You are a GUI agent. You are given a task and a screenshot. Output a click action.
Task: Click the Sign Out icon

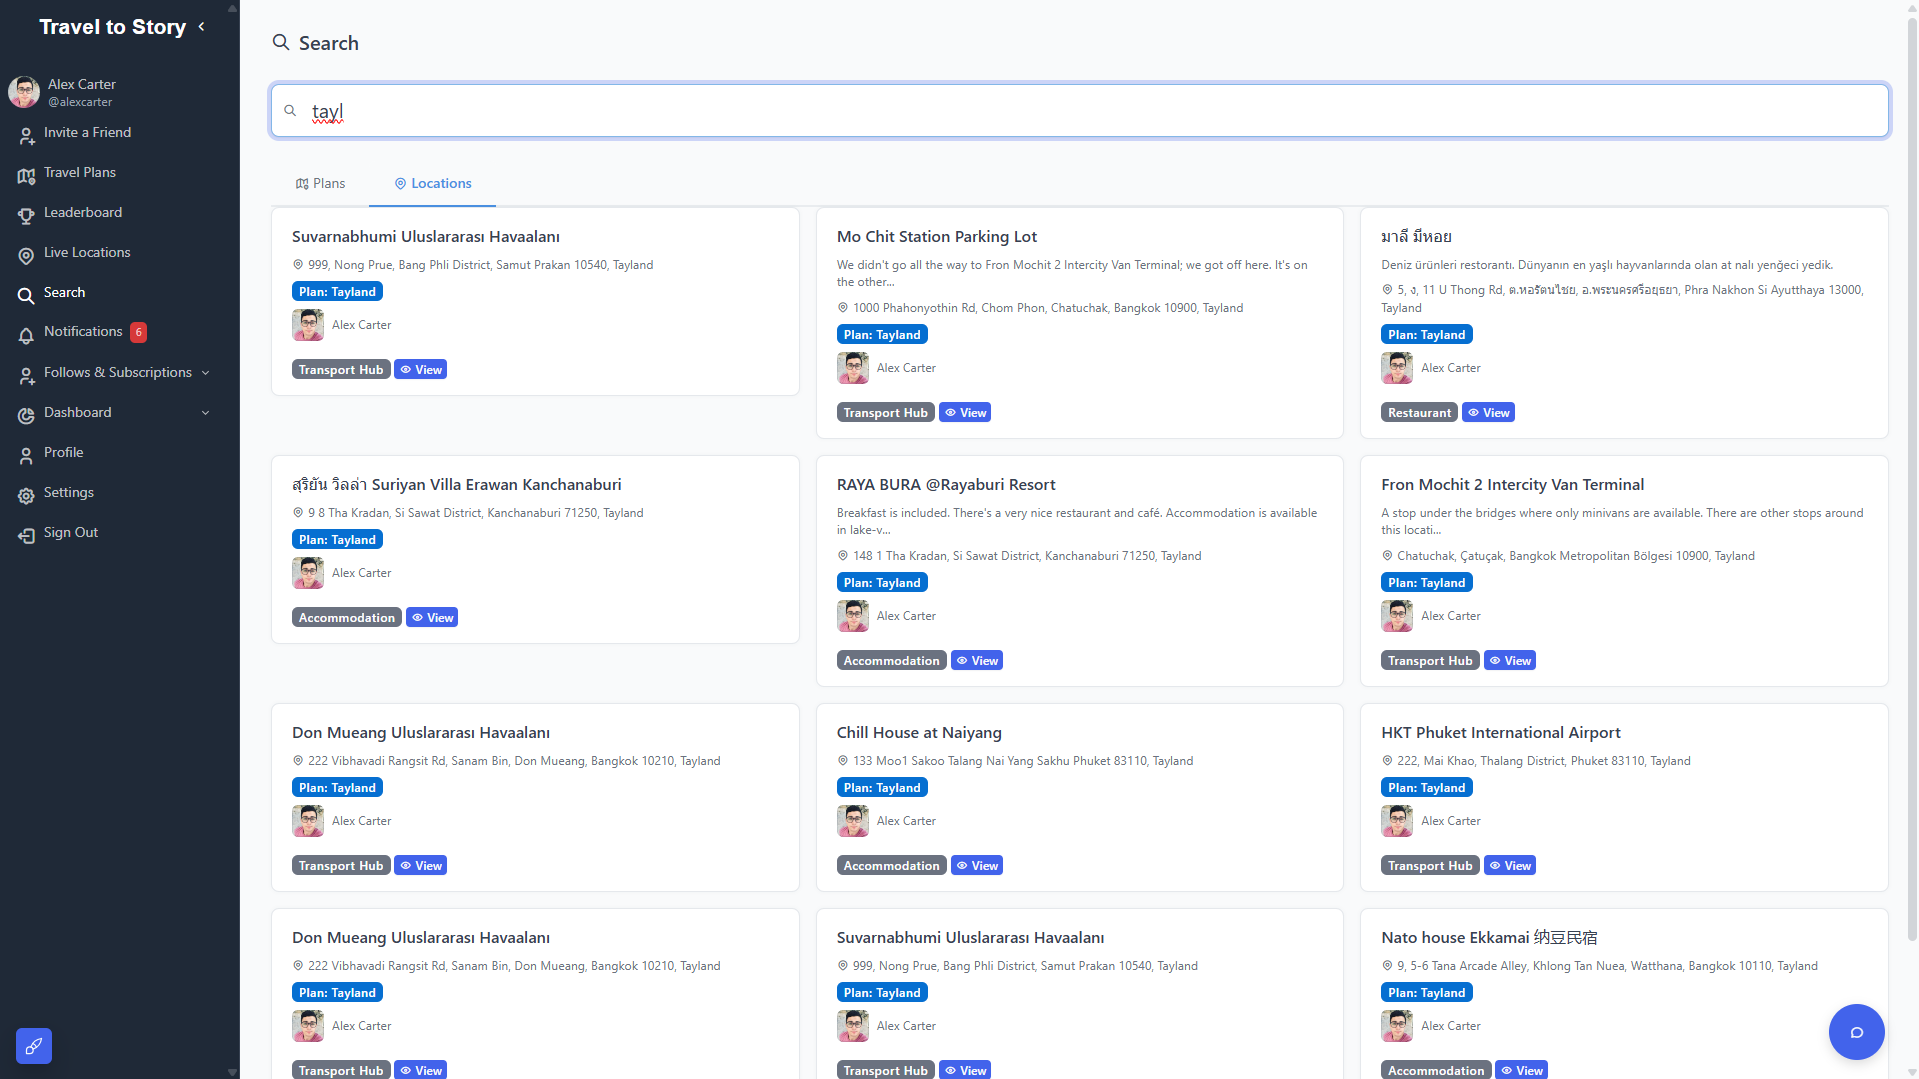26,535
